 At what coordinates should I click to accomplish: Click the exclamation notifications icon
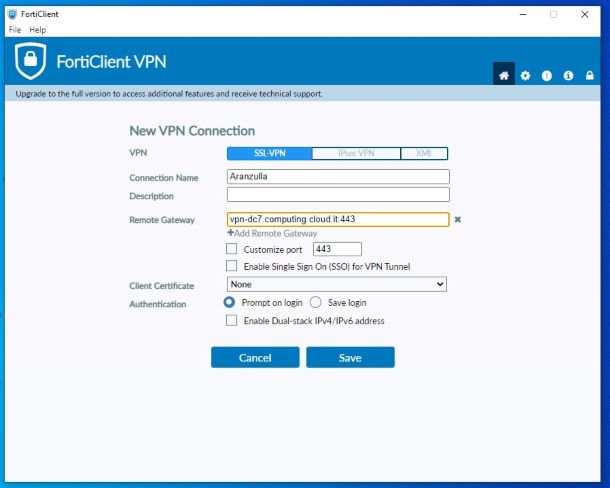[547, 75]
